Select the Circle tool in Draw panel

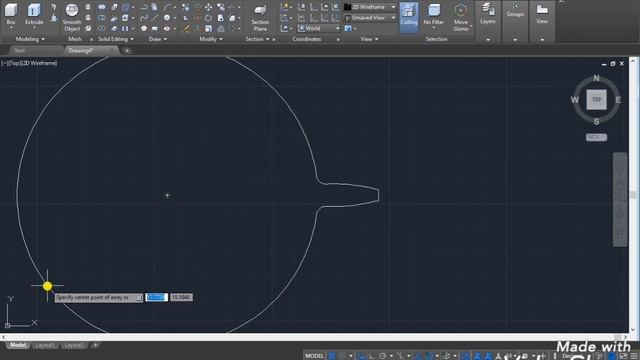pyautogui.click(x=167, y=18)
